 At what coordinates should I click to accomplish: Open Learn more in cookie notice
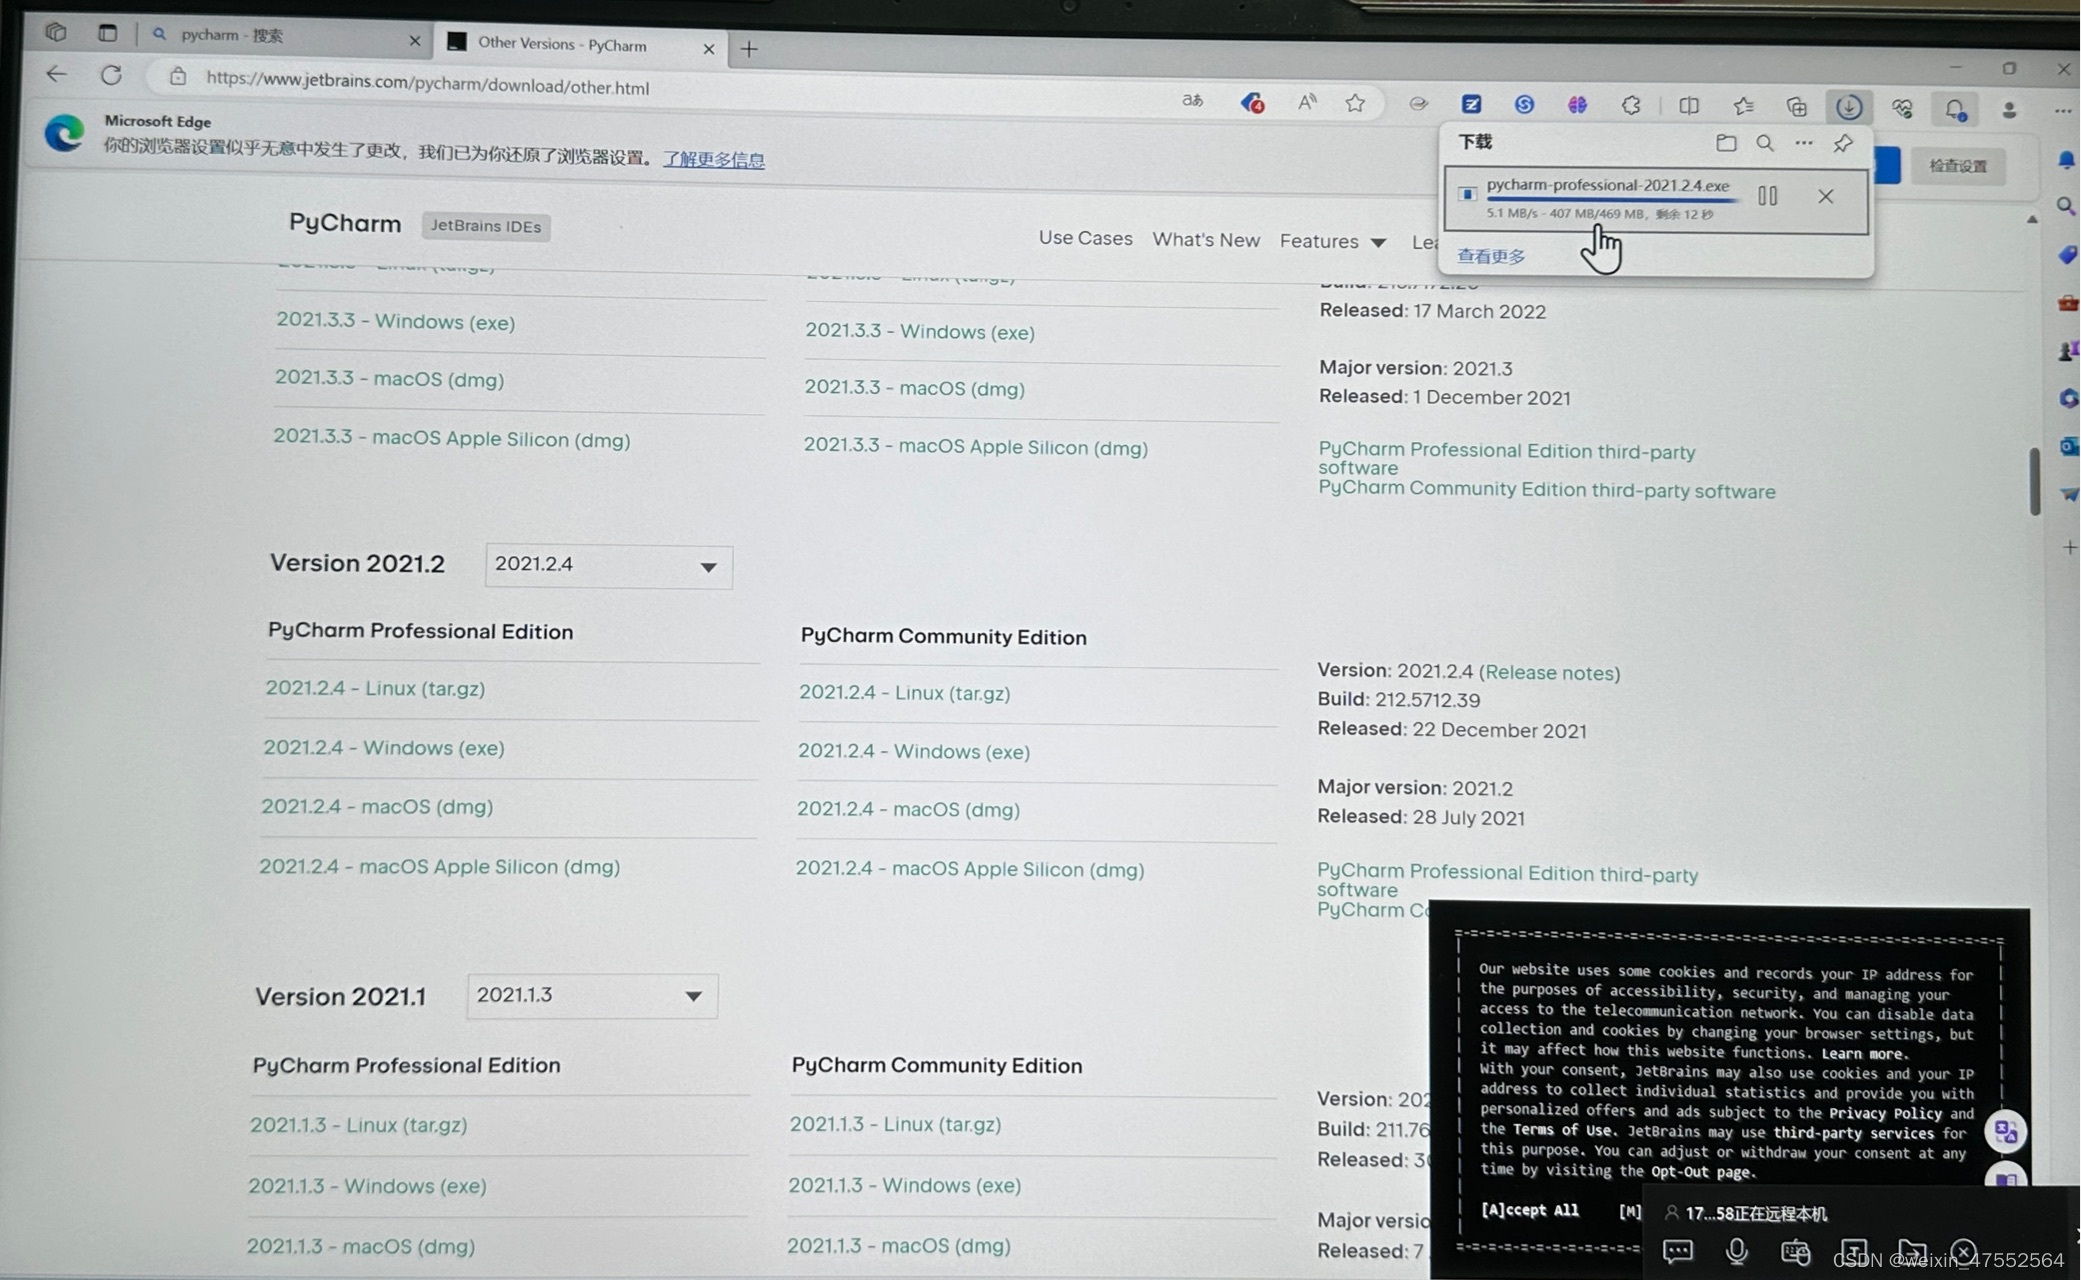click(1863, 1053)
